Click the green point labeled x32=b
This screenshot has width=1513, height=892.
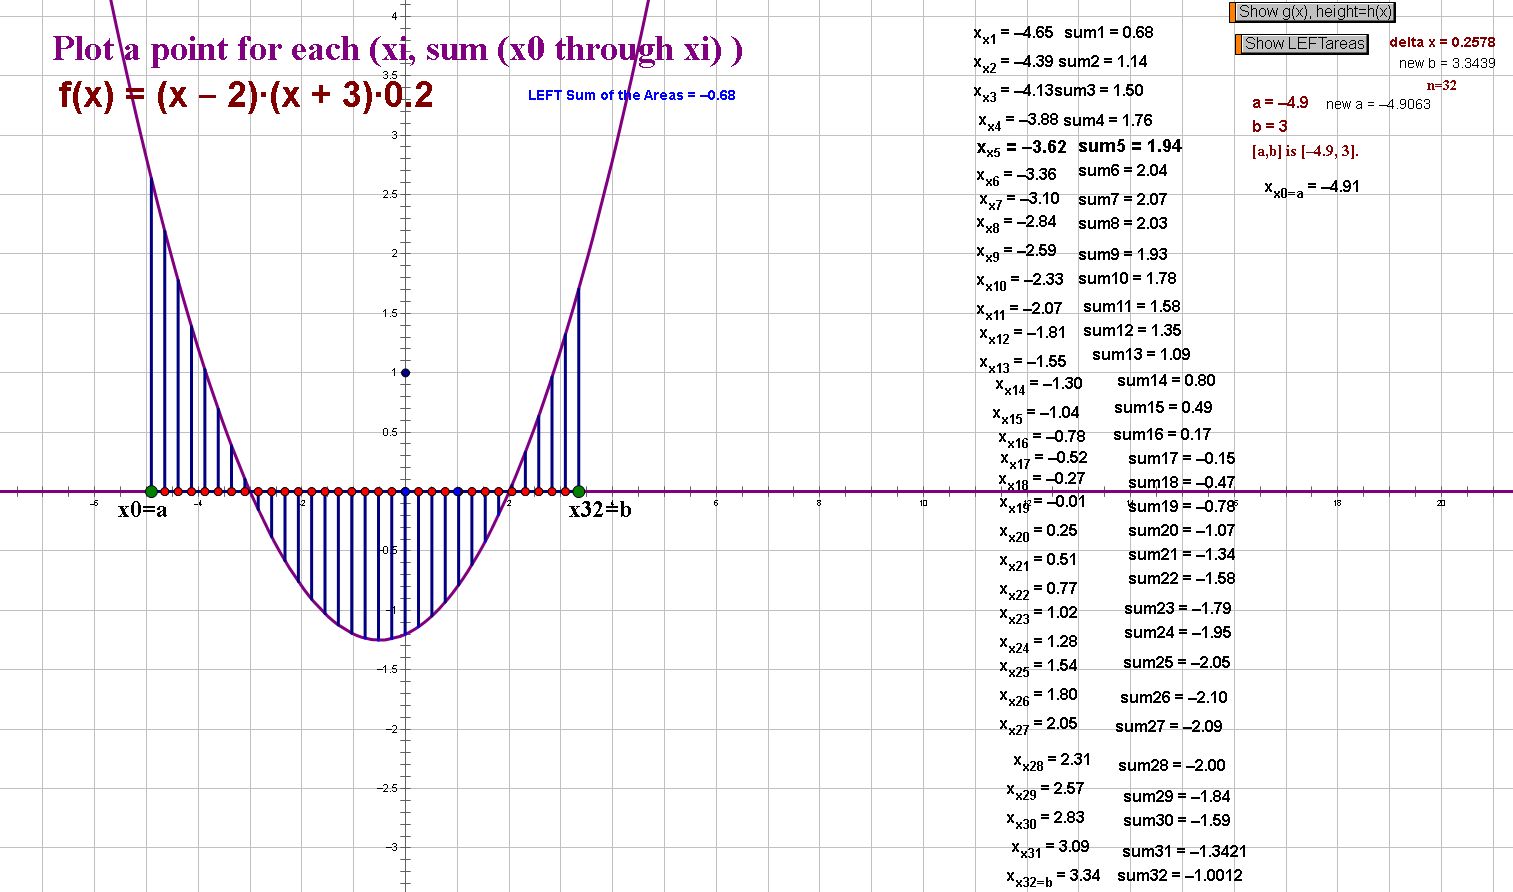pos(578,491)
